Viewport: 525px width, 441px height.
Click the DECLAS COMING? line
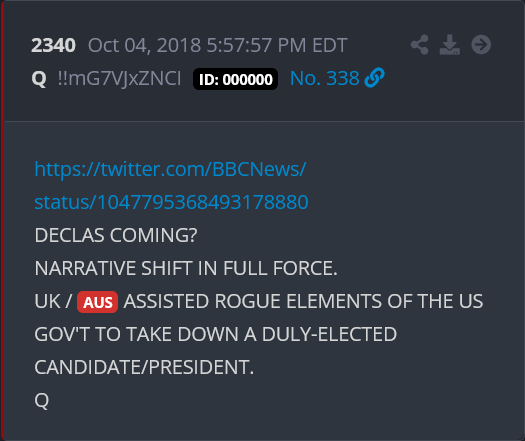(x=116, y=235)
